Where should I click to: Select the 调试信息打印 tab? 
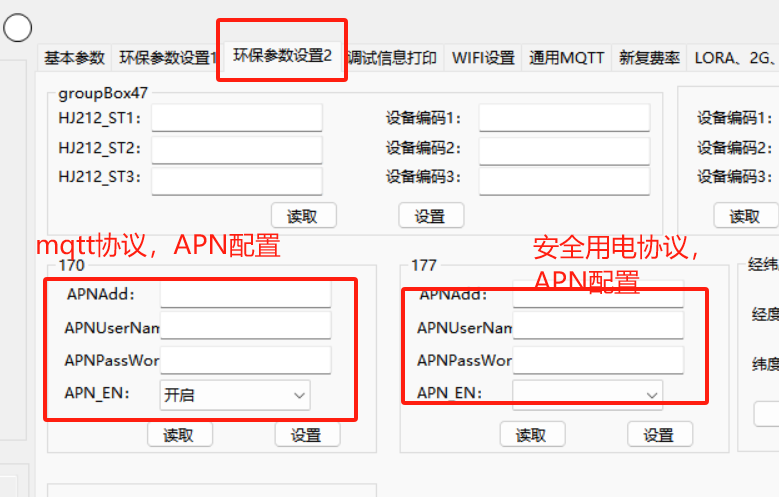391,58
